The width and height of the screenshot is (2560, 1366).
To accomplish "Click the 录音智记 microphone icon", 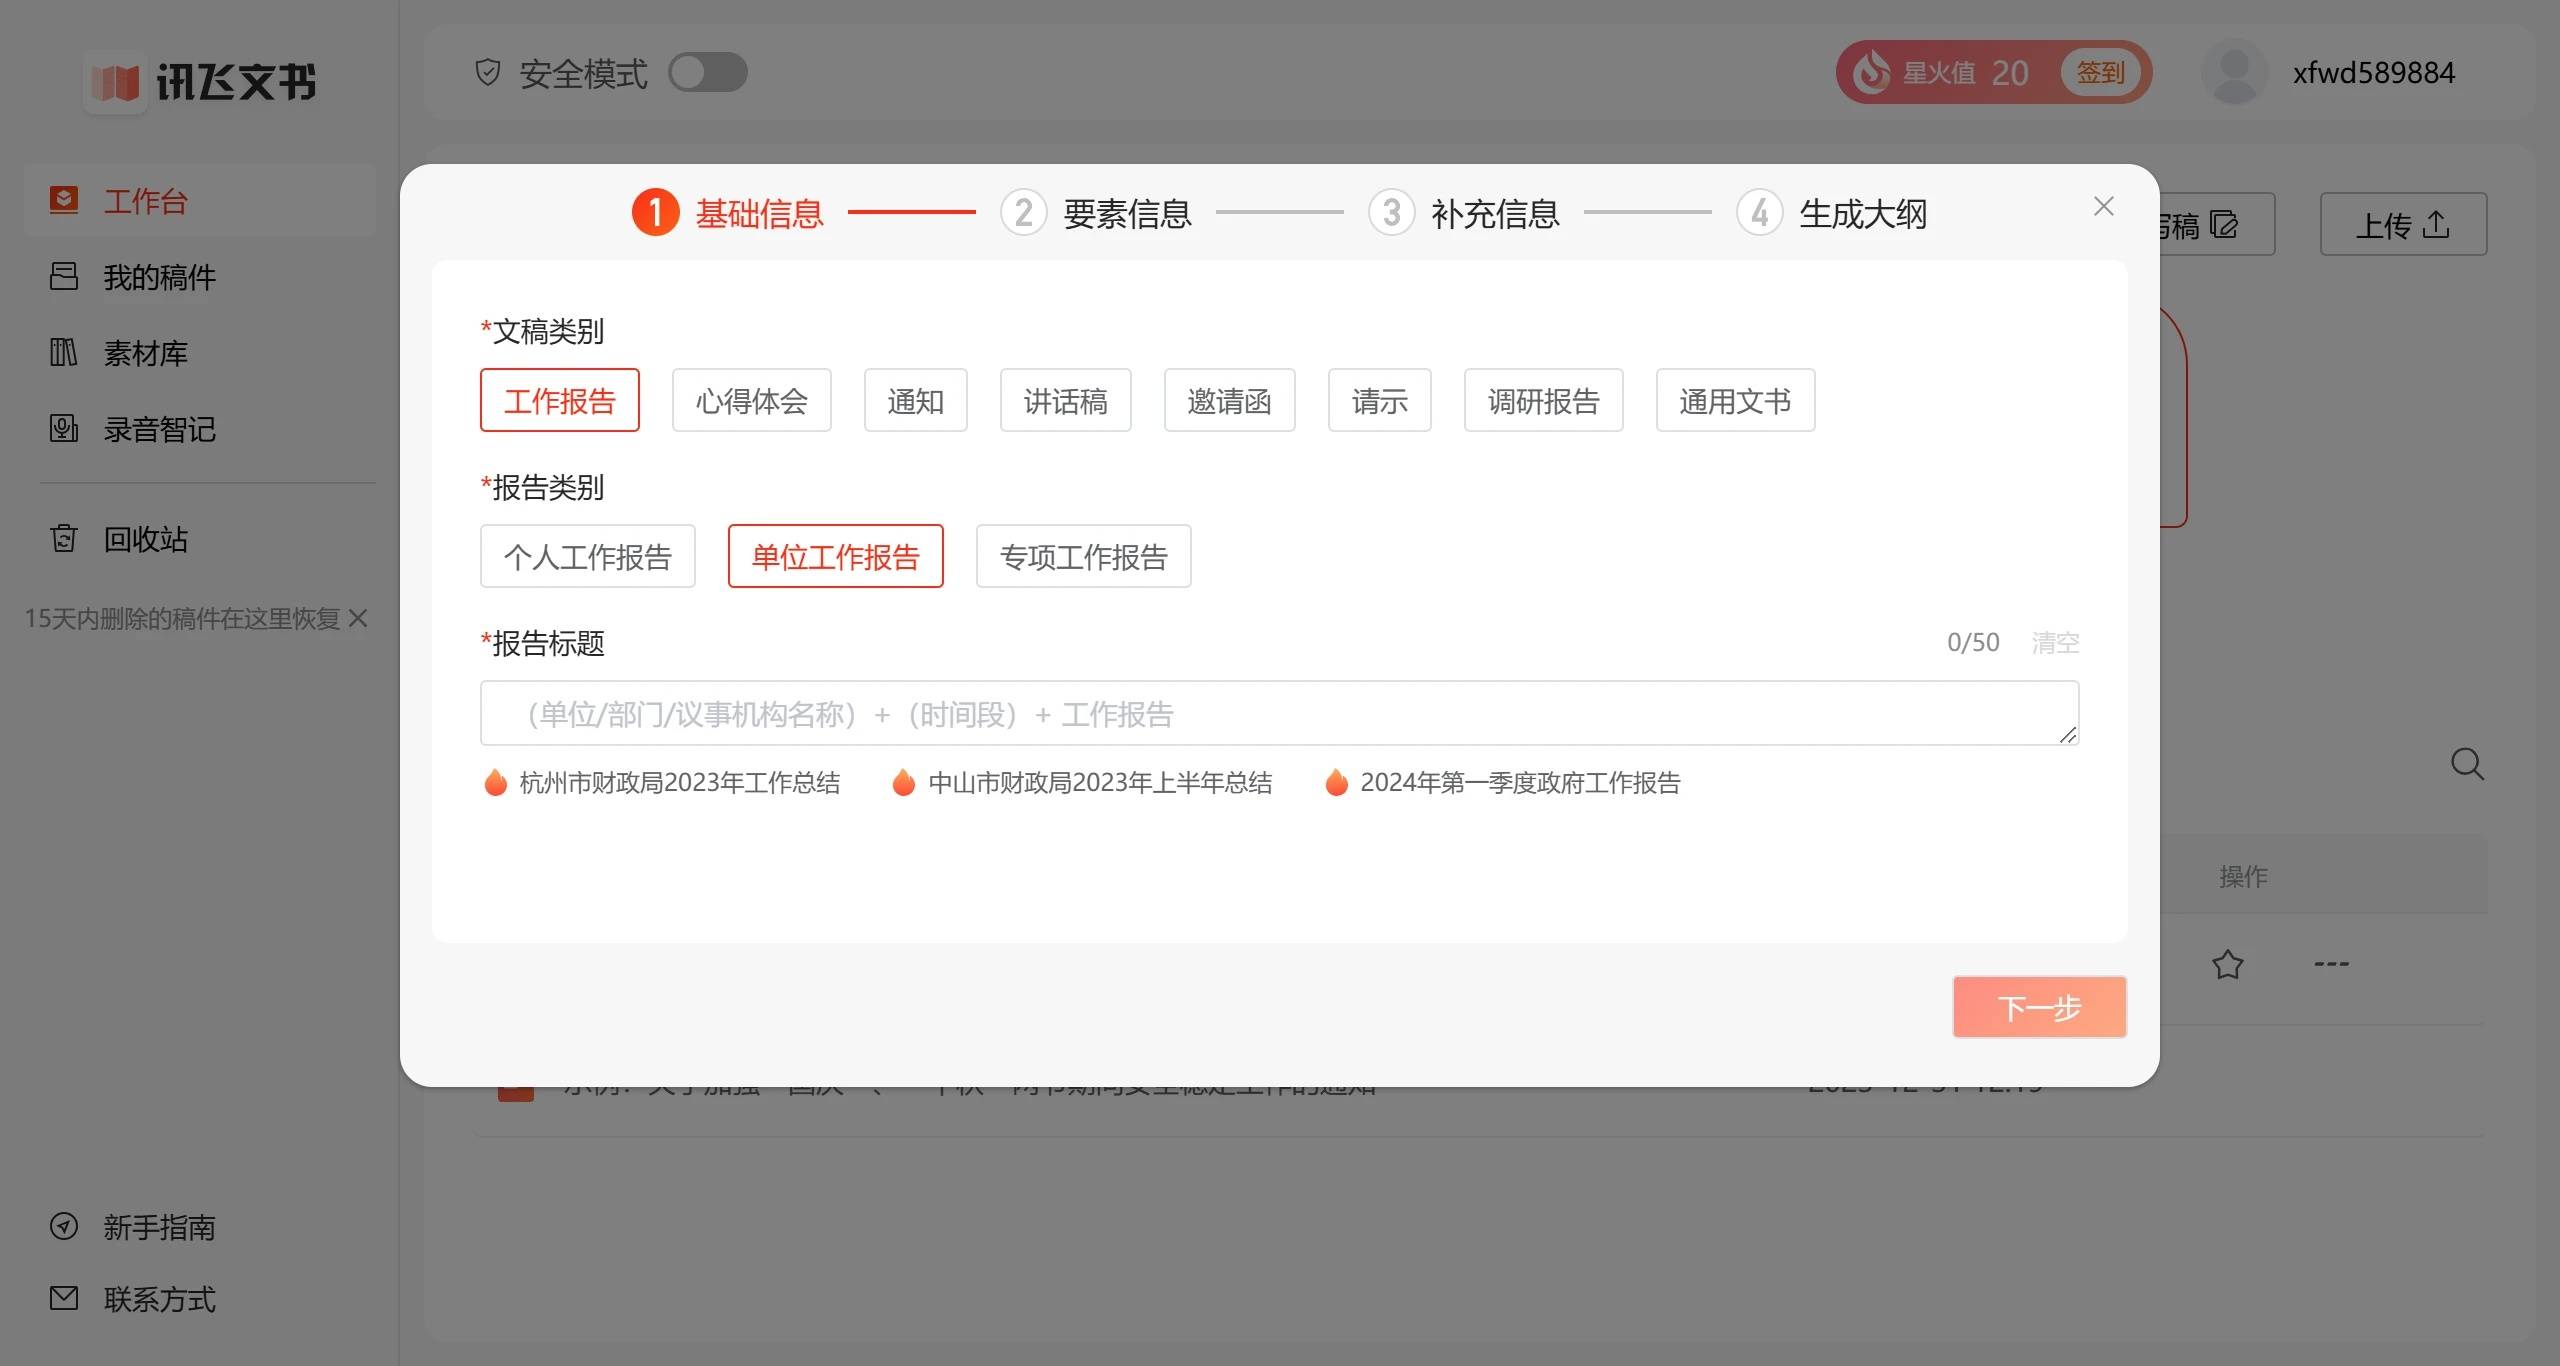I will coord(64,428).
